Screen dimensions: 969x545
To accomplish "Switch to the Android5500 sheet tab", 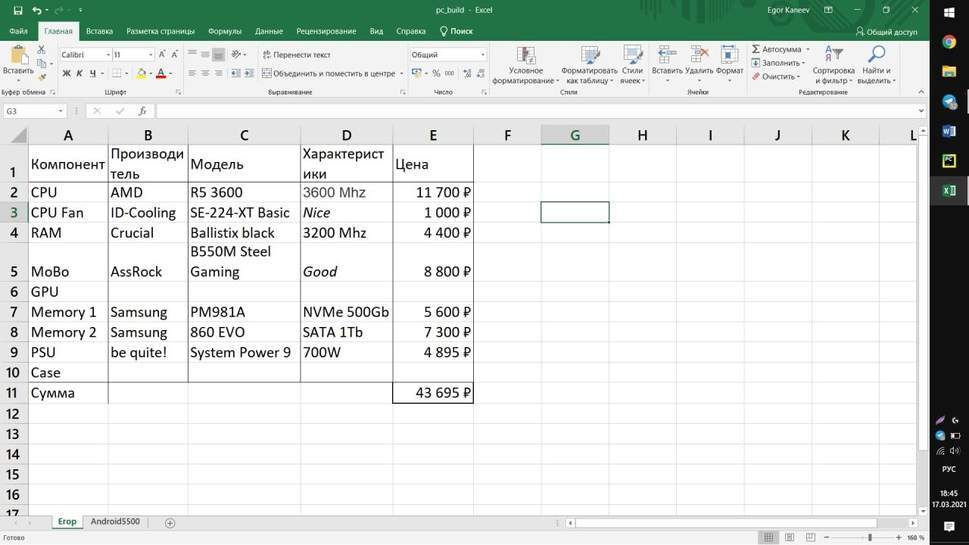I will click(115, 522).
